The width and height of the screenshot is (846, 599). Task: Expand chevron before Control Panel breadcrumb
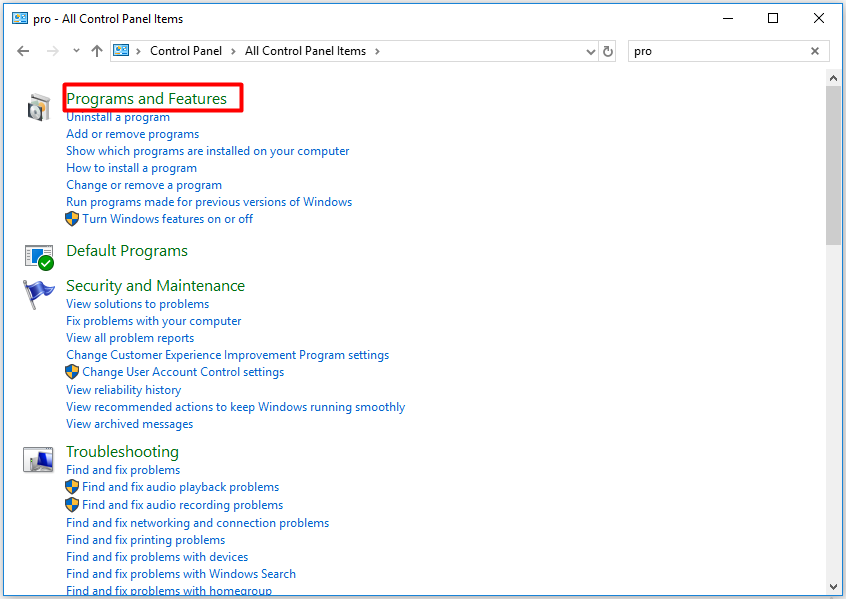click(139, 51)
